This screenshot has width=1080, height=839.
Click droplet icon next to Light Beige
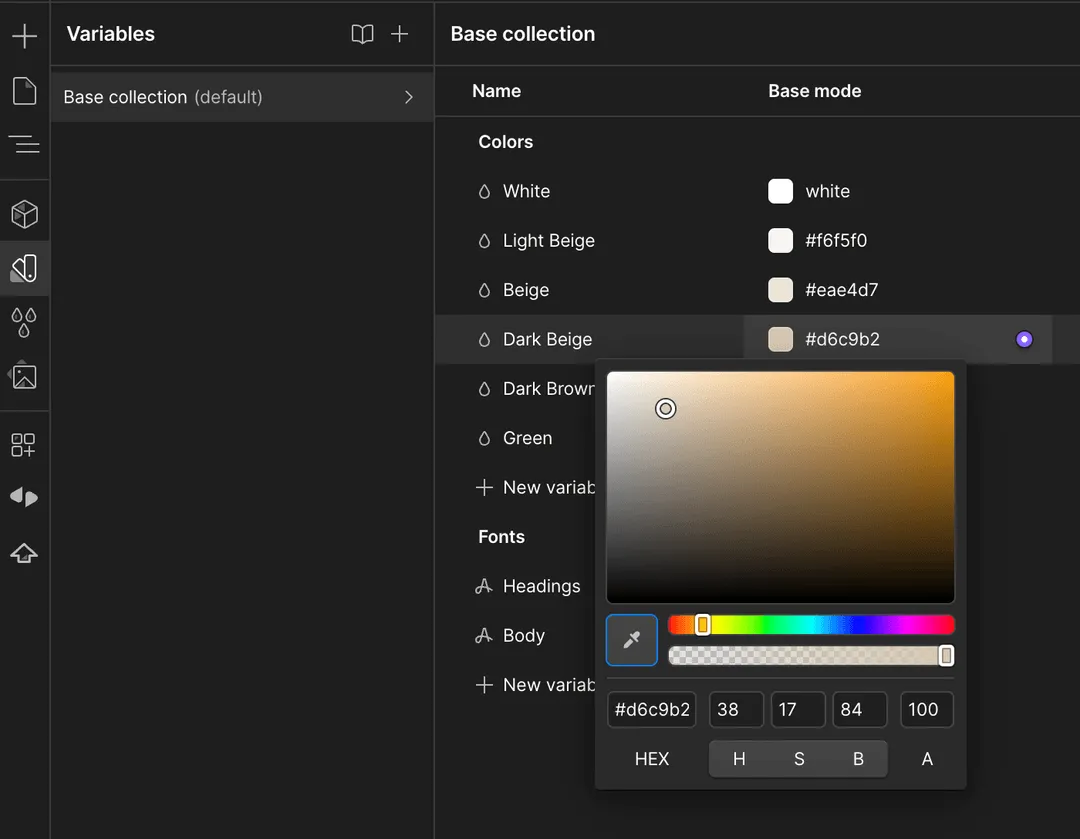click(x=484, y=241)
